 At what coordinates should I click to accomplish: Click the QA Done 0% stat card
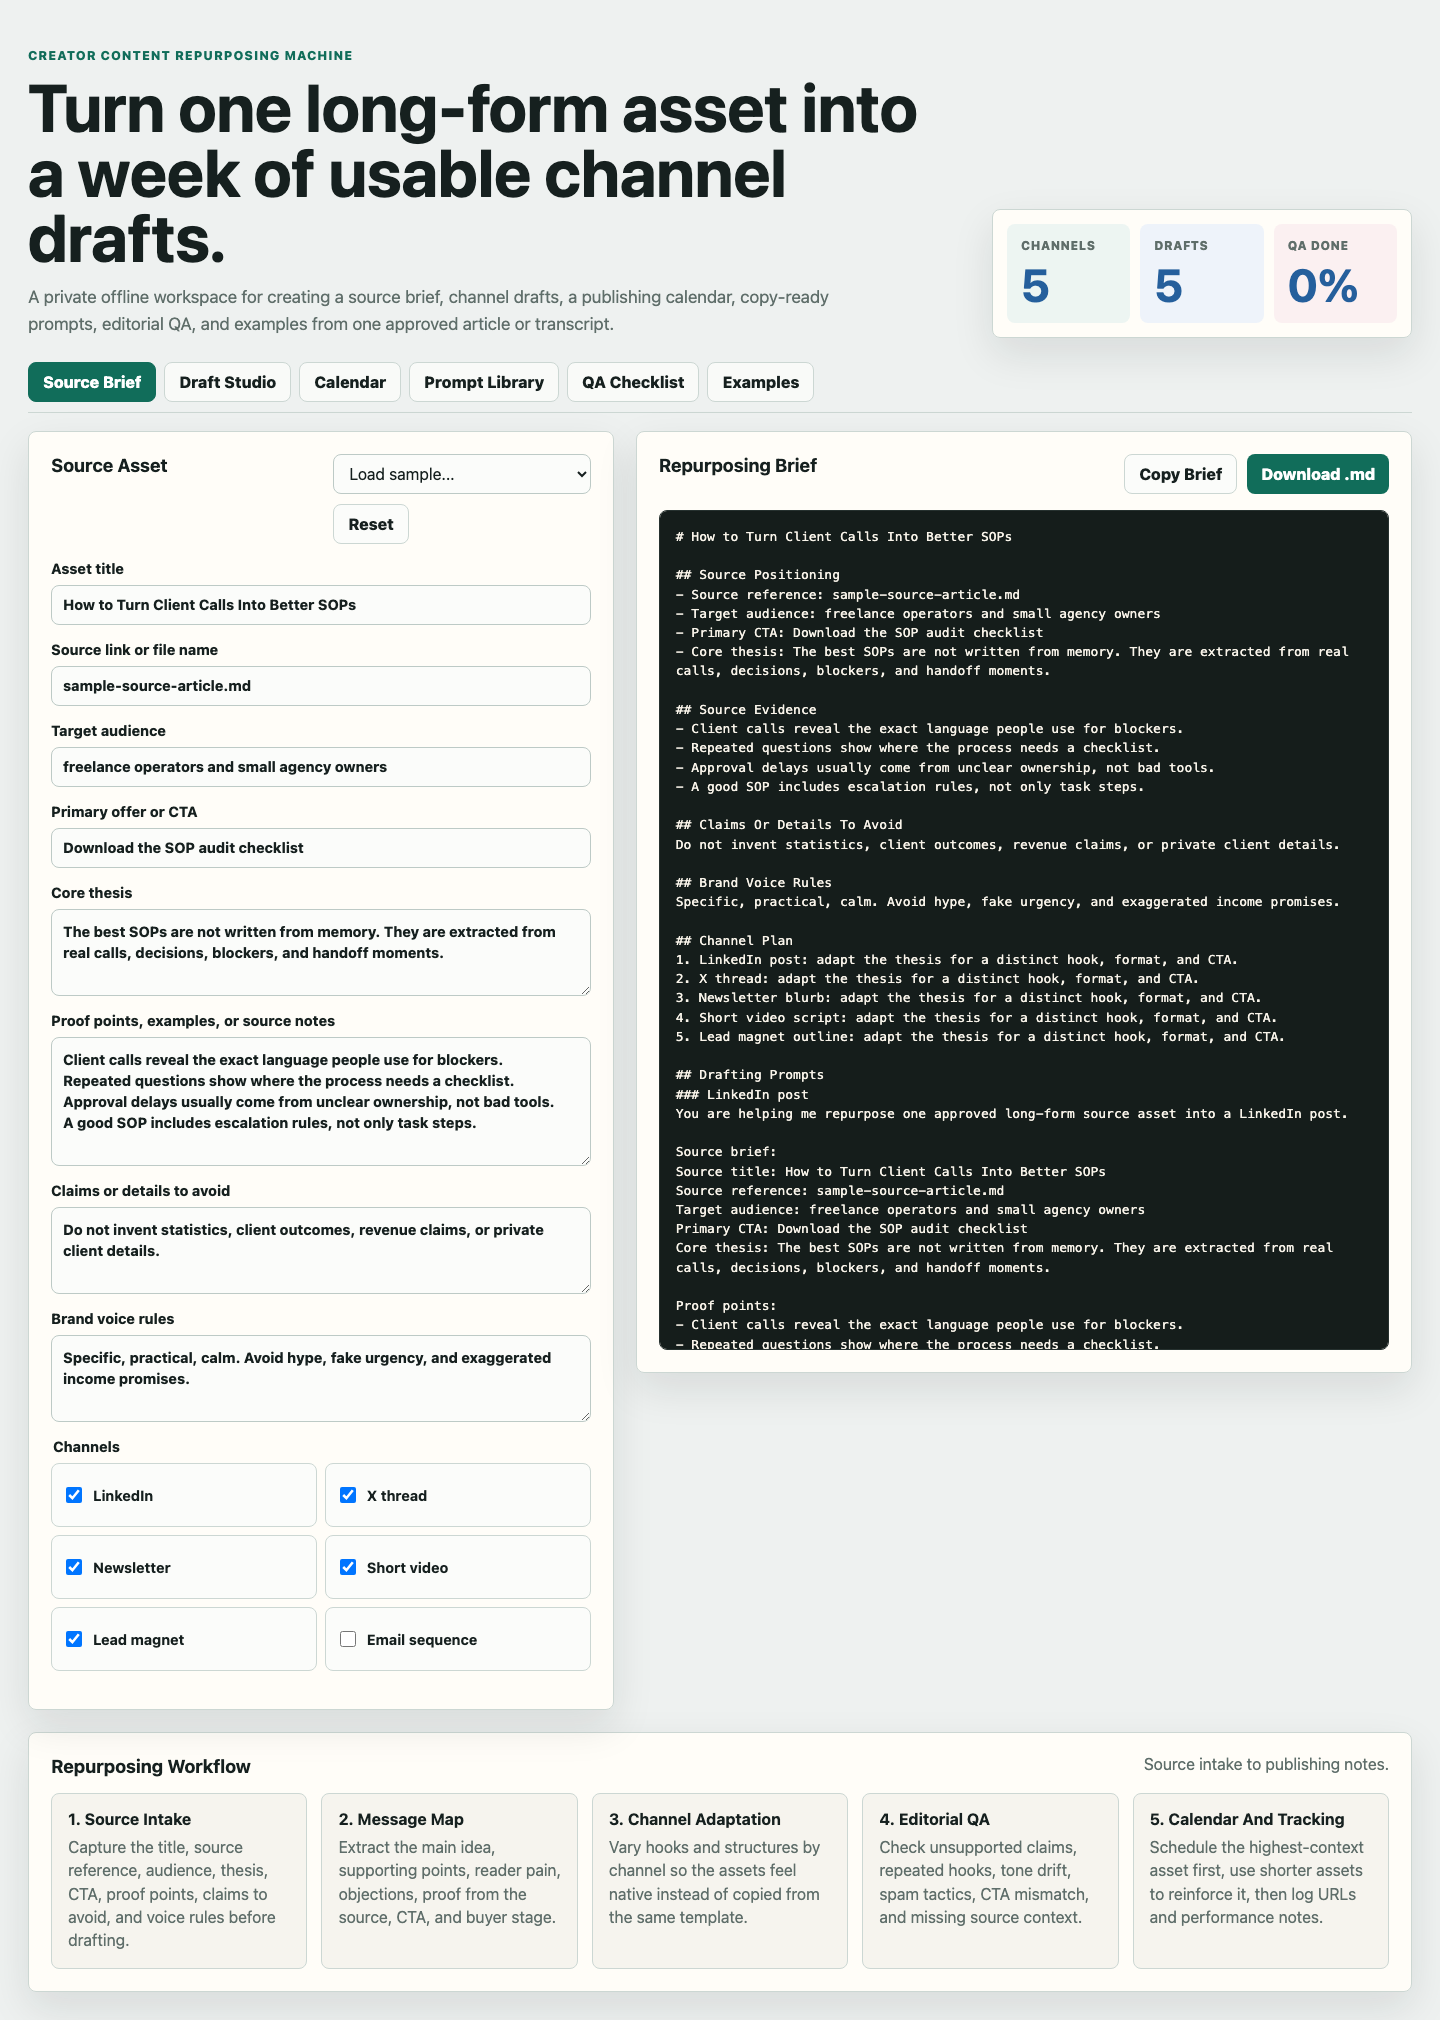[x=1335, y=273]
